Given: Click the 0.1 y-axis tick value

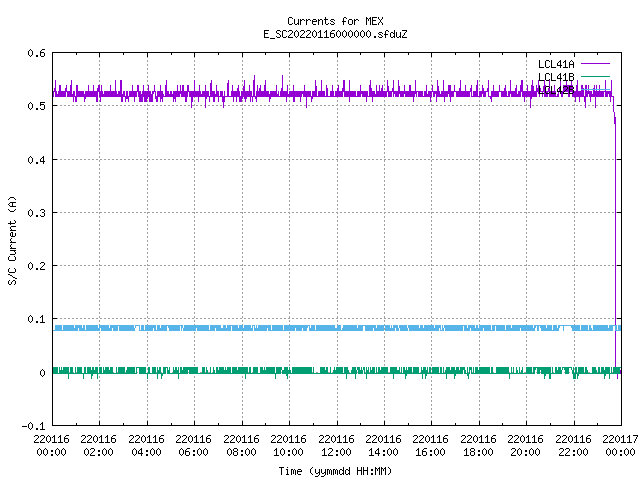Looking at the screenshot, I should point(36,319).
